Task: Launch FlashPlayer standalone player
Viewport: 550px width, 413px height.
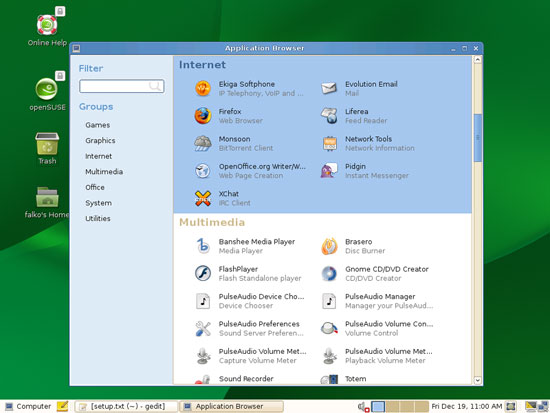Action: [248, 273]
